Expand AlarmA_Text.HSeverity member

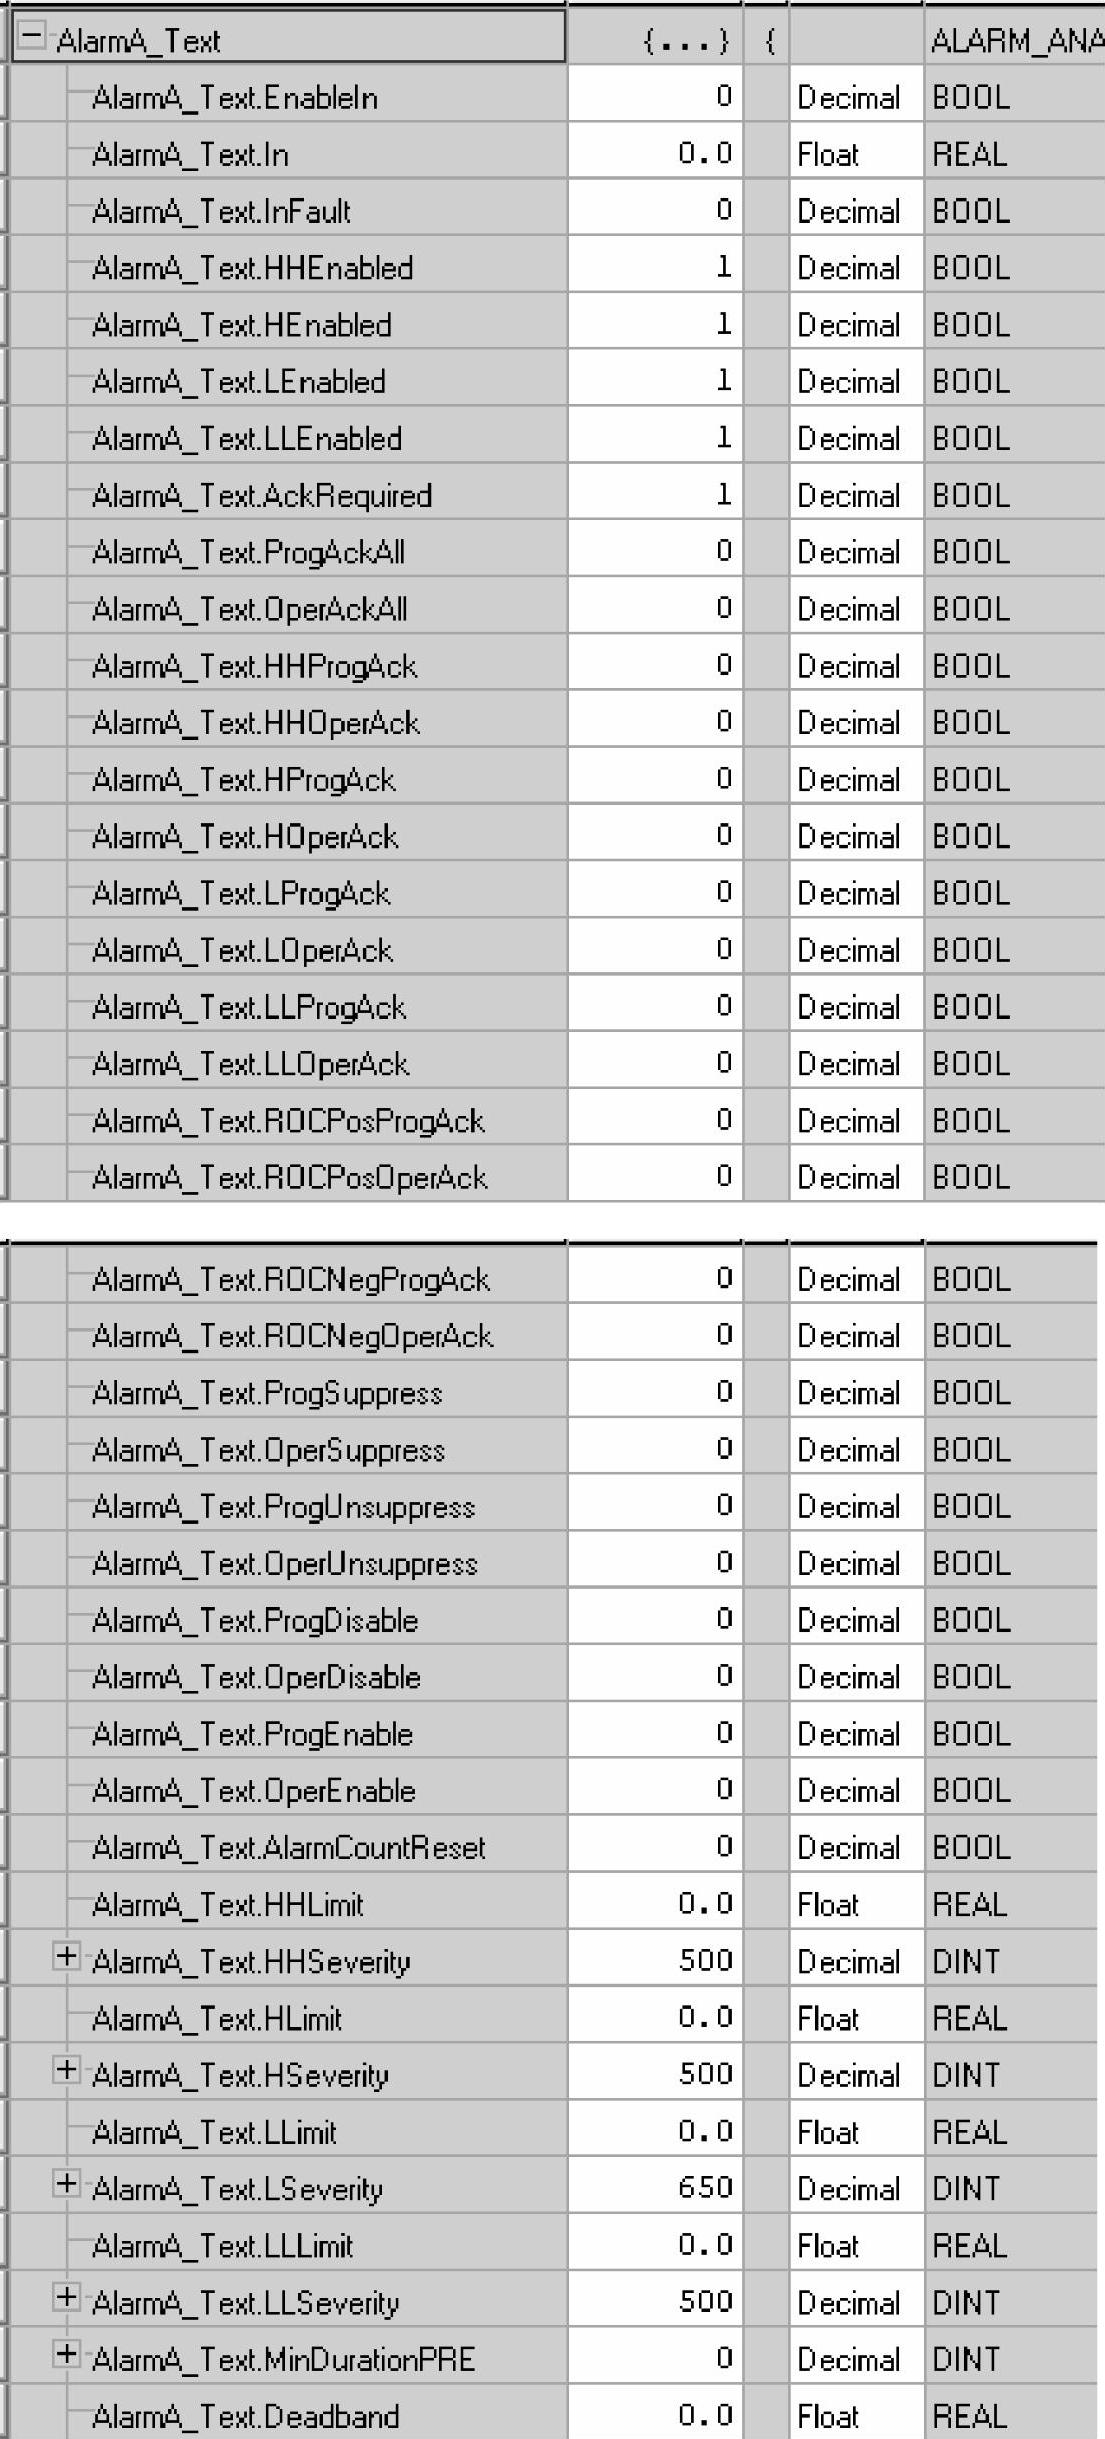point(66,2070)
